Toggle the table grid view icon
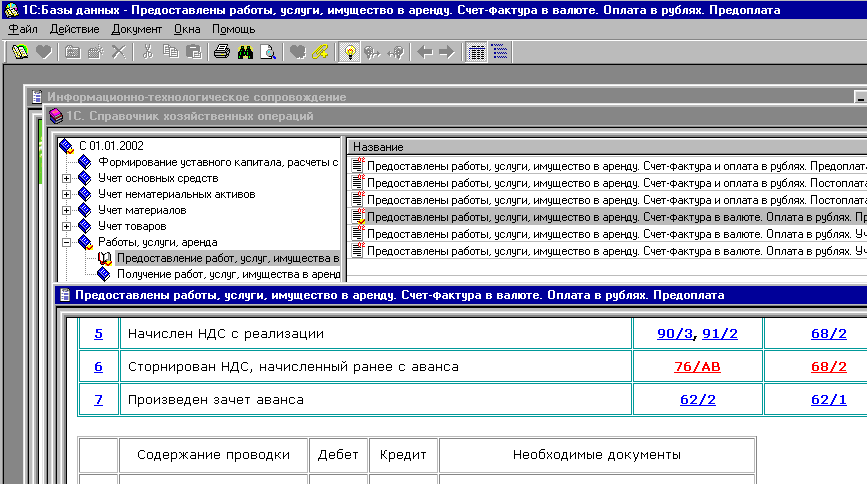Viewport: 867px width, 484px height. tap(476, 52)
